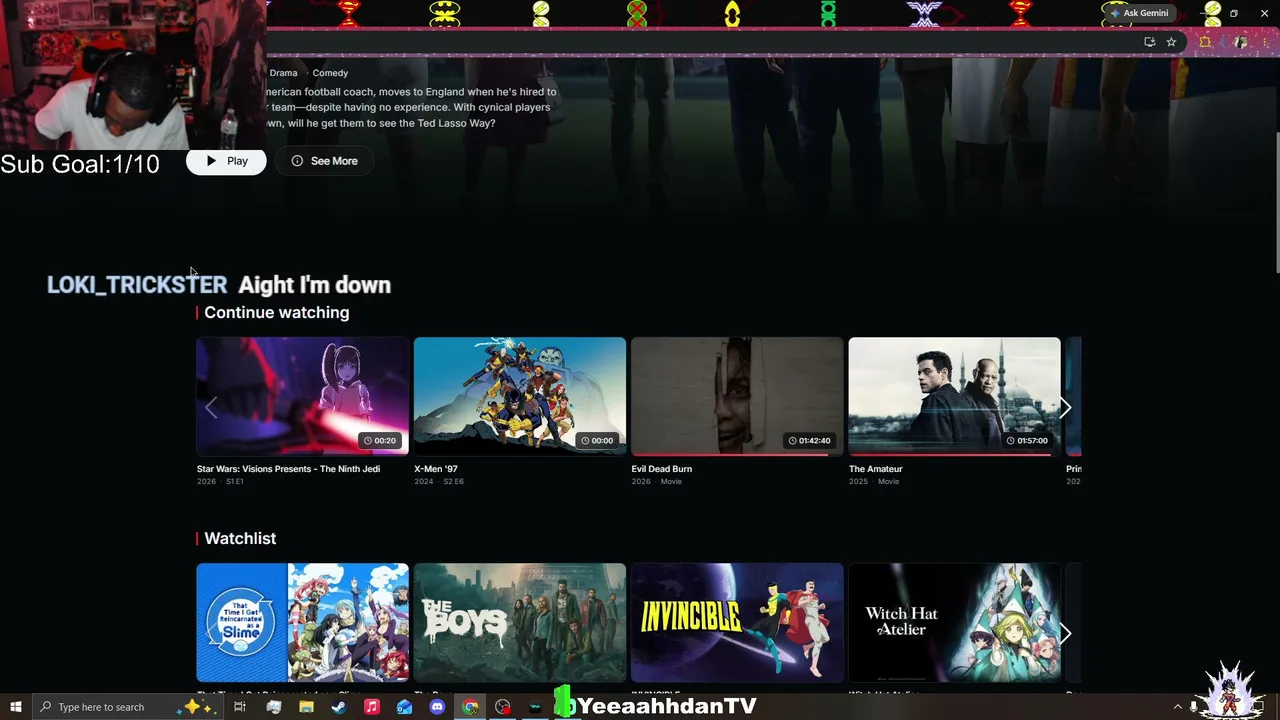Open the Windows Start menu

[15, 707]
